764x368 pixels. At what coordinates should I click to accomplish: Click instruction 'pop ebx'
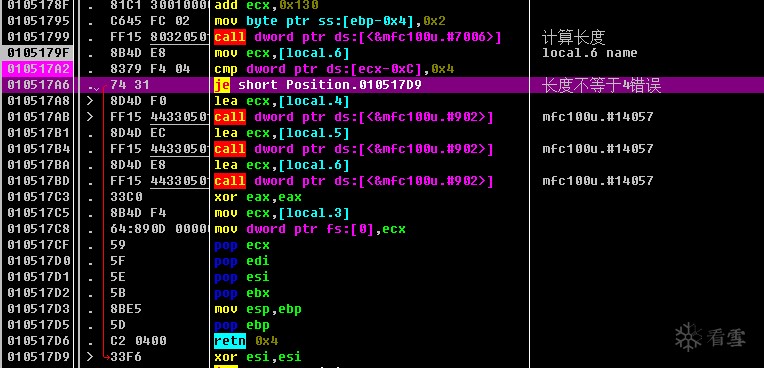point(242,293)
